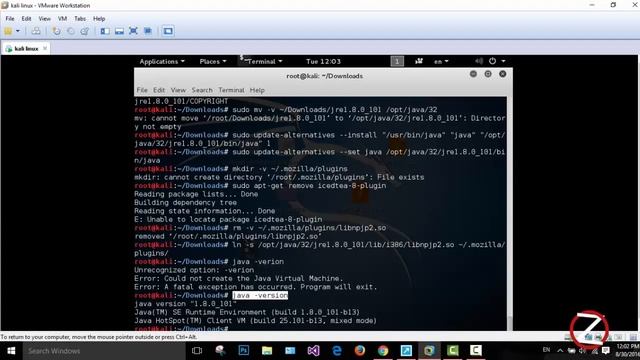Click the 'Java HotSpot(TM) Client VM' line

click(256, 320)
